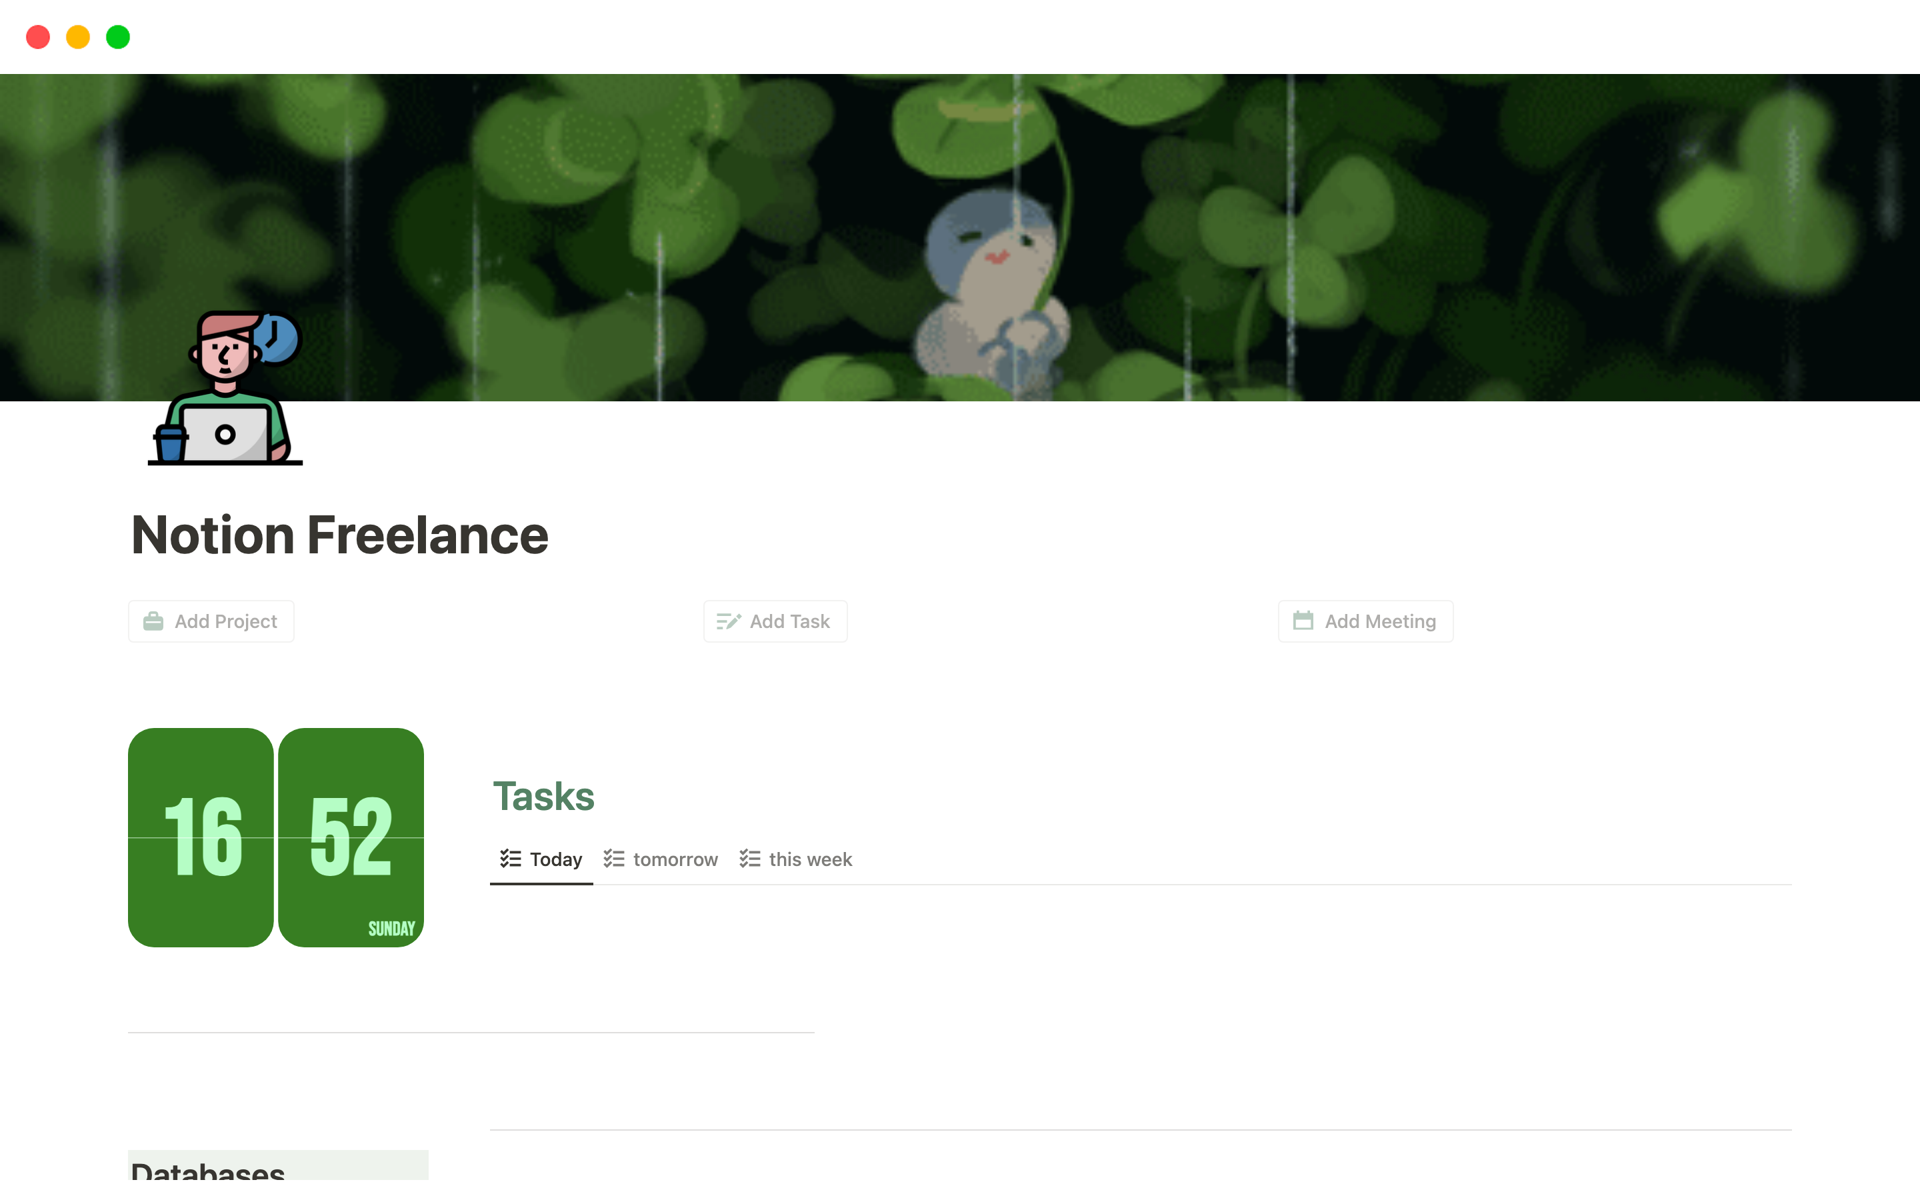Schedule a meeting with Add Meeting
Screen dimensions: 1920x1200
click(x=1365, y=621)
